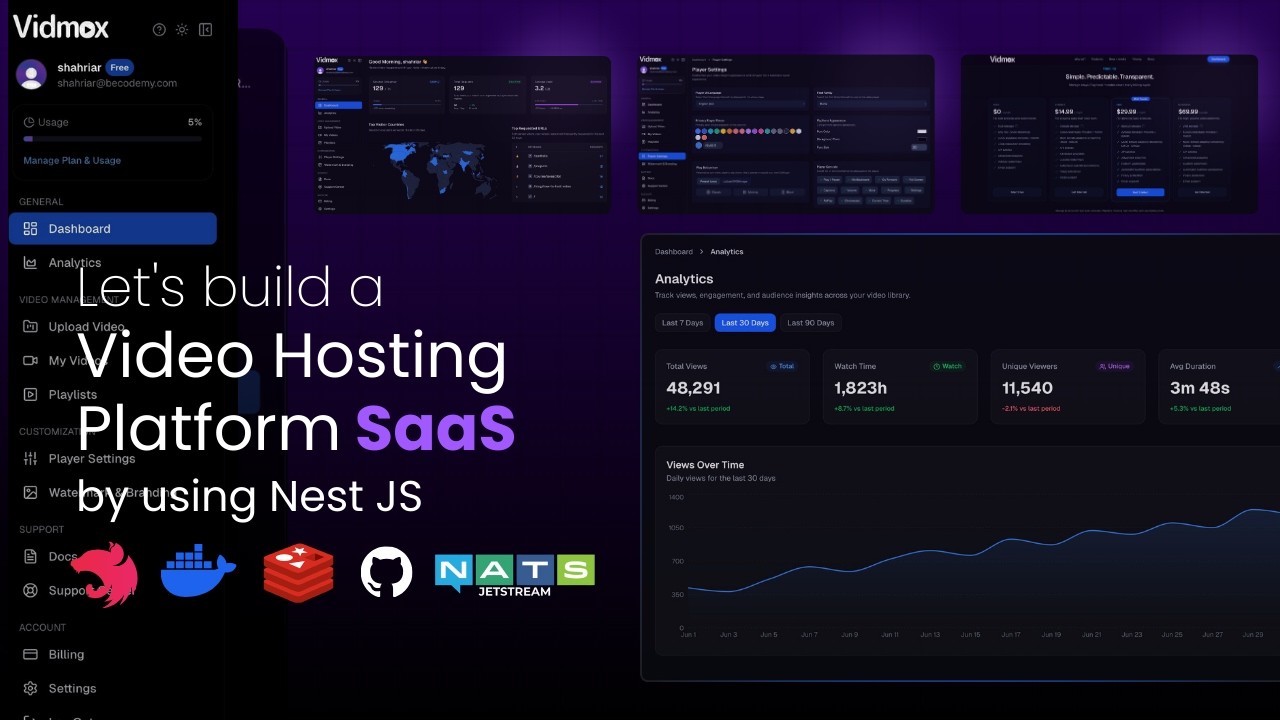Switch to the Last 30 Days tab
Image resolution: width=1280 pixels, height=720 pixels.
745,323
